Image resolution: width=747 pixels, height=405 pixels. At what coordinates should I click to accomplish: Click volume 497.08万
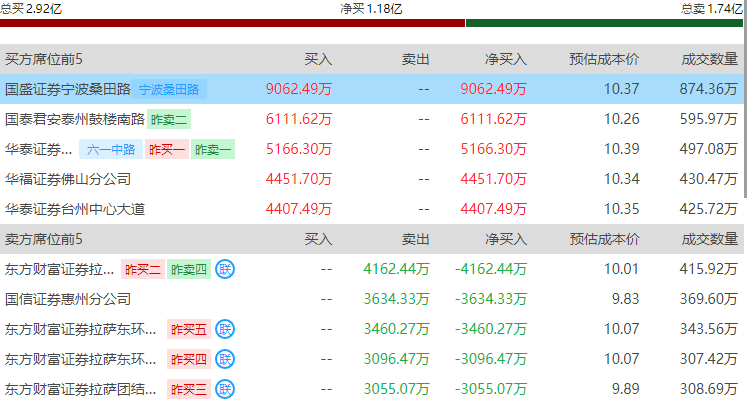709,149
